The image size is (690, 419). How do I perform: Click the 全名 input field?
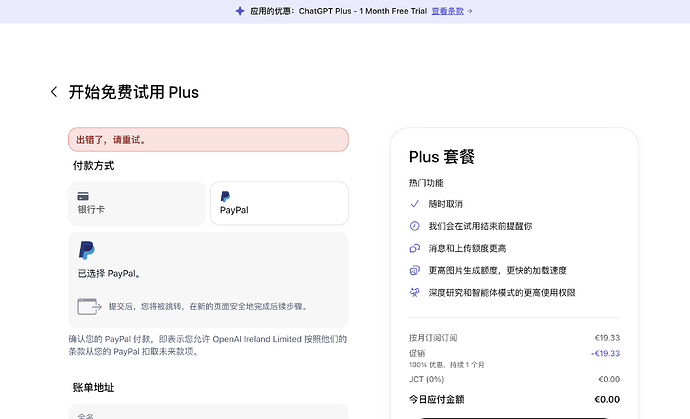pyautogui.click(x=209, y=412)
